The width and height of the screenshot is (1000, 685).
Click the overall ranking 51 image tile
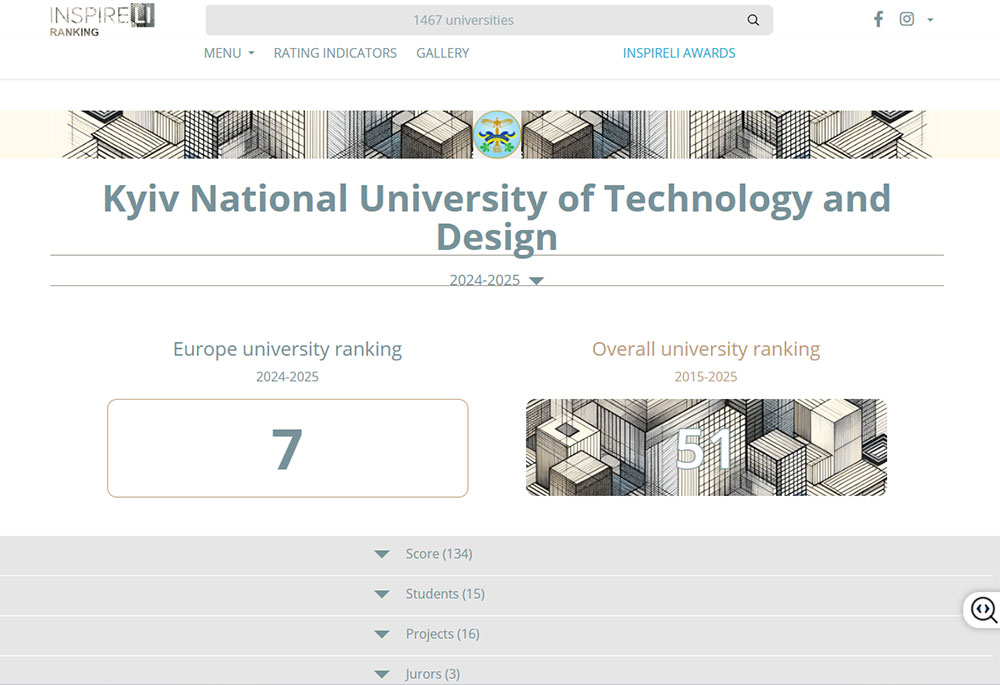click(705, 448)
